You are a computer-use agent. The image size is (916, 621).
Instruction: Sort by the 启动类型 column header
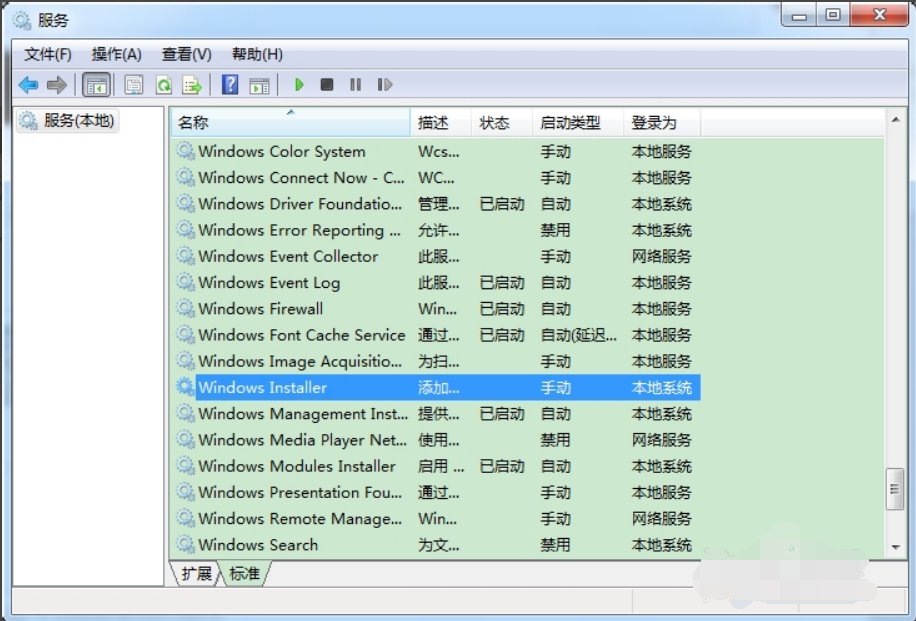point(577,122)
